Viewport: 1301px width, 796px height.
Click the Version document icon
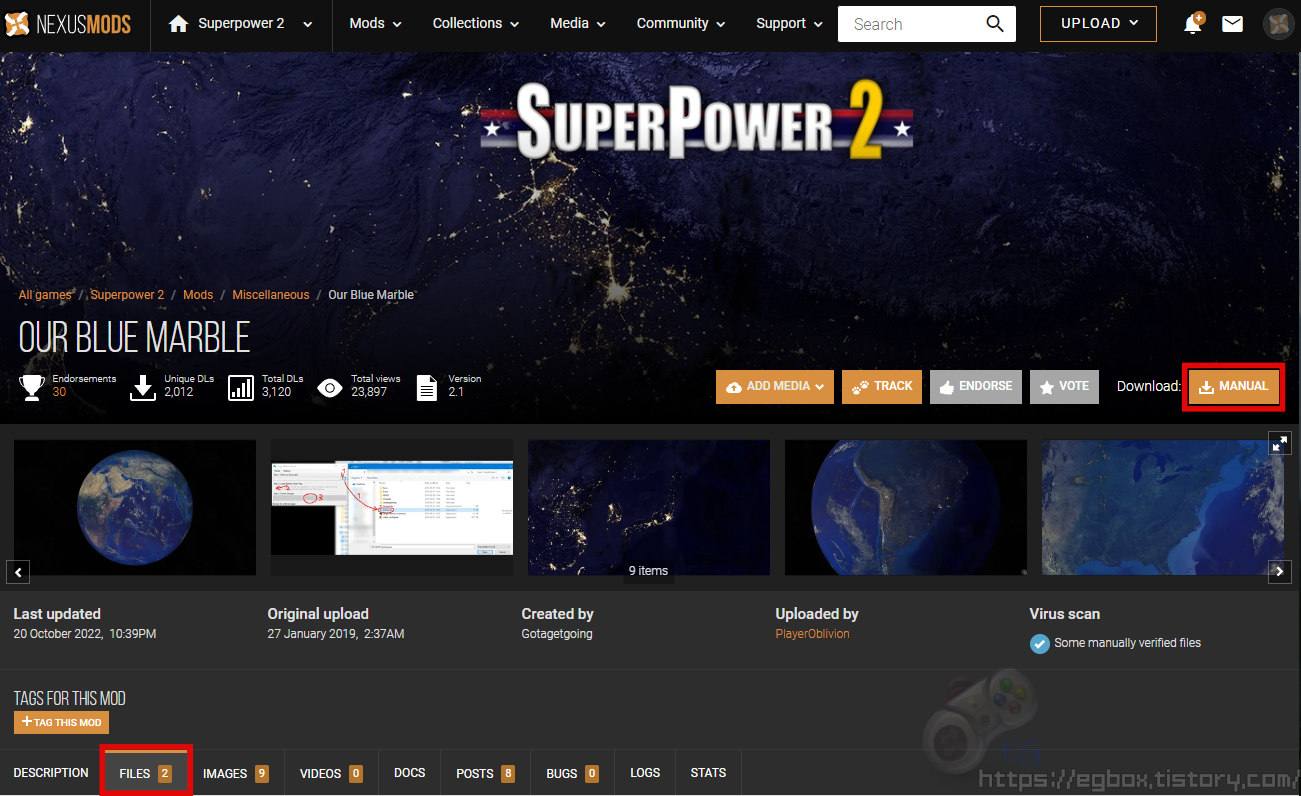click(427, 388)
